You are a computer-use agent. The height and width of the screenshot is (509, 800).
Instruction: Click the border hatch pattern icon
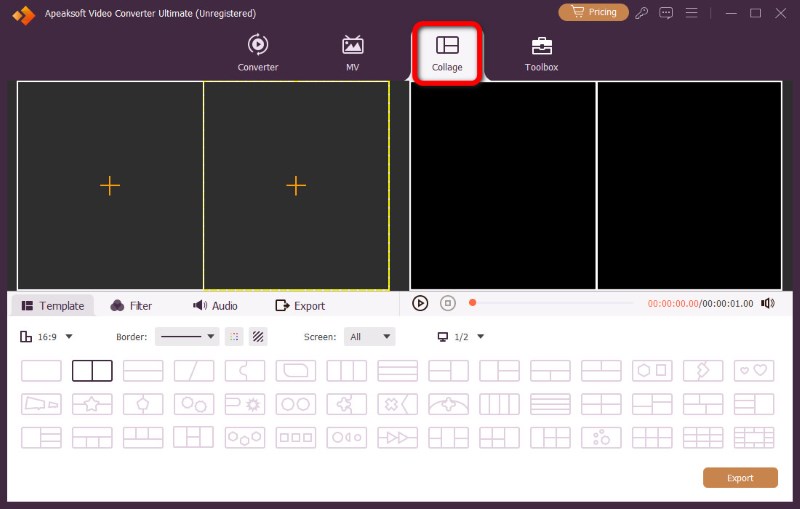click(258, 337)
